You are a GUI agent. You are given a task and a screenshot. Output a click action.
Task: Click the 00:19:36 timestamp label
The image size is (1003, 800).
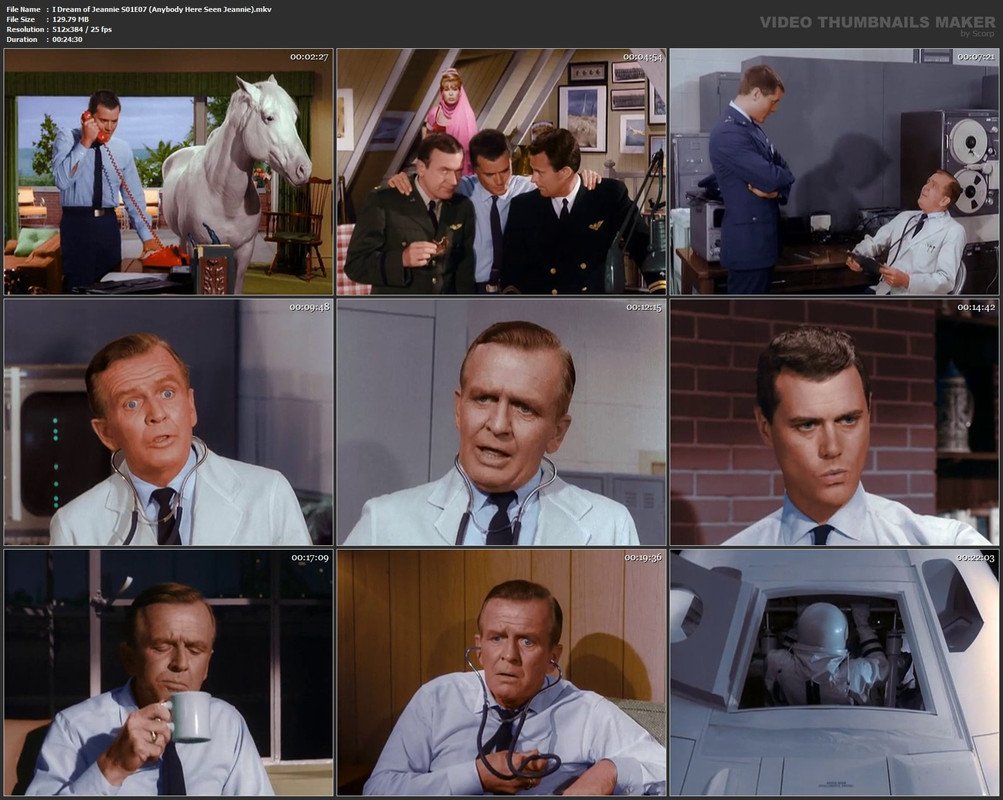[643, 558]
